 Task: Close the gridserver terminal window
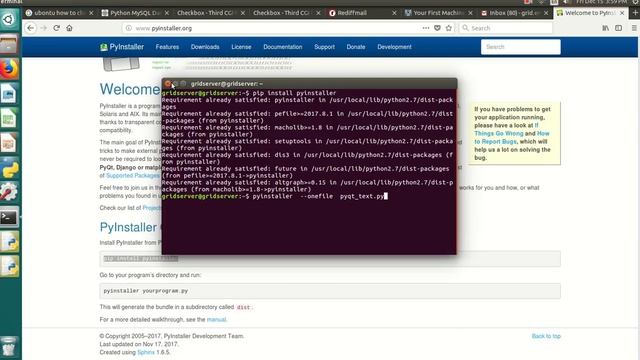coord(167,84)
